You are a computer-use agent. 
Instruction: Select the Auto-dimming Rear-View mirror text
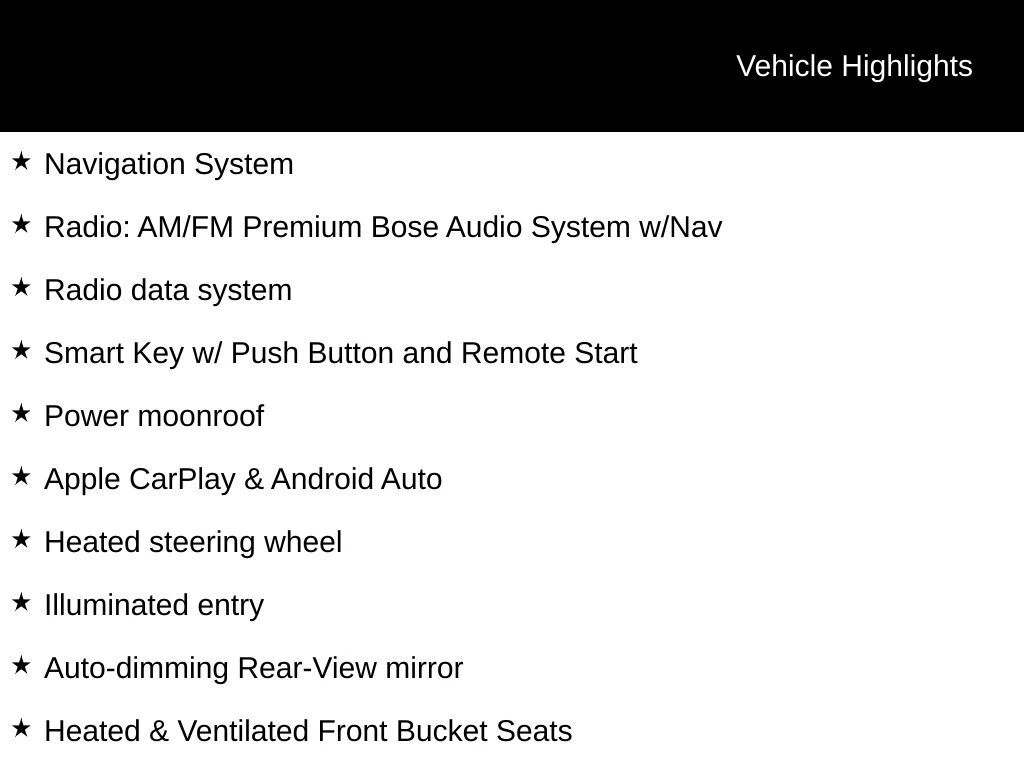point(253,668)
